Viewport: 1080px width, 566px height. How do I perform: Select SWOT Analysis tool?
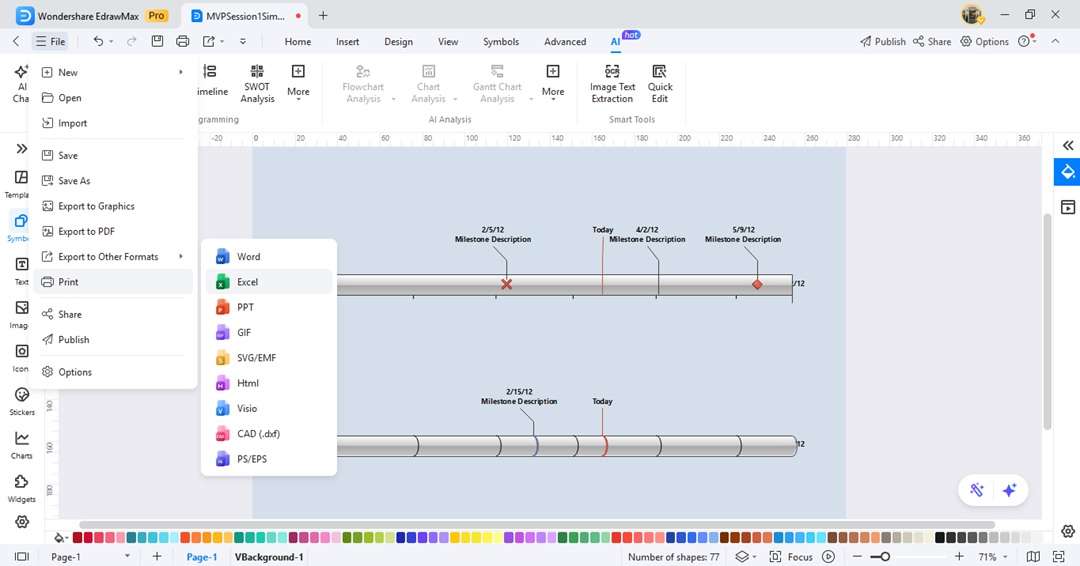(x=257, y=83)
